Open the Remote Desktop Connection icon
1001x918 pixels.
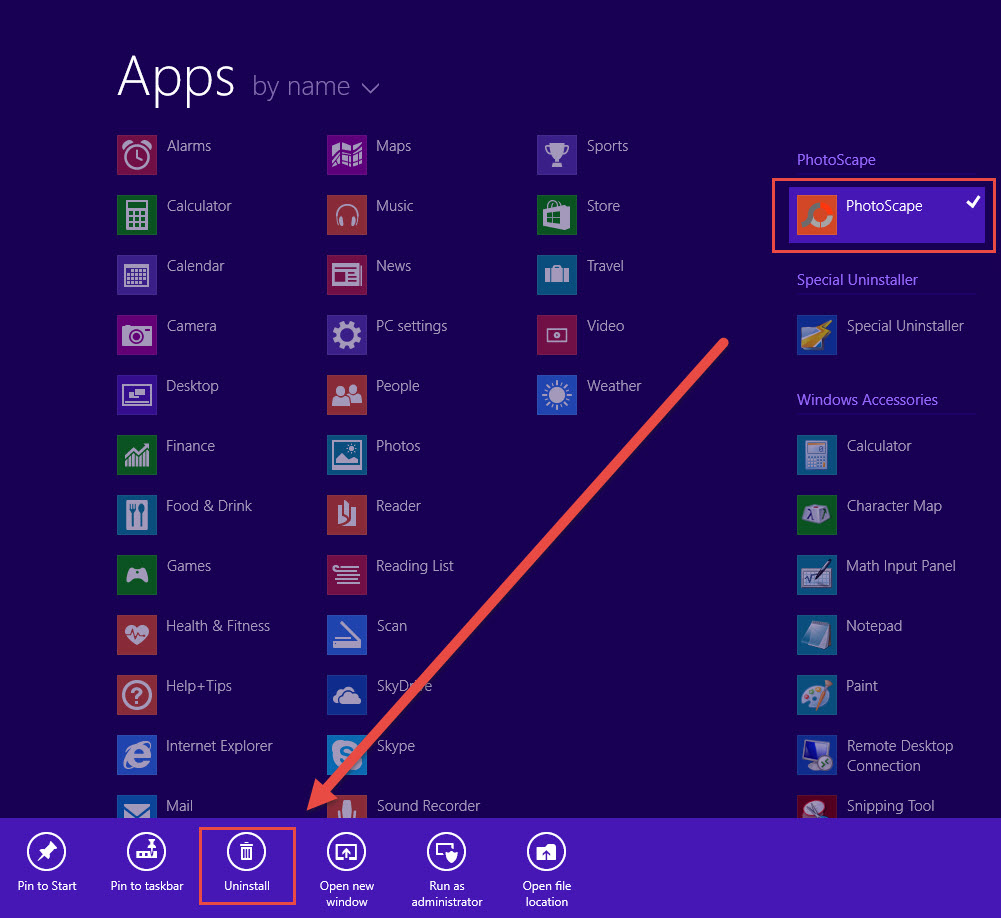tap(817, 755)
